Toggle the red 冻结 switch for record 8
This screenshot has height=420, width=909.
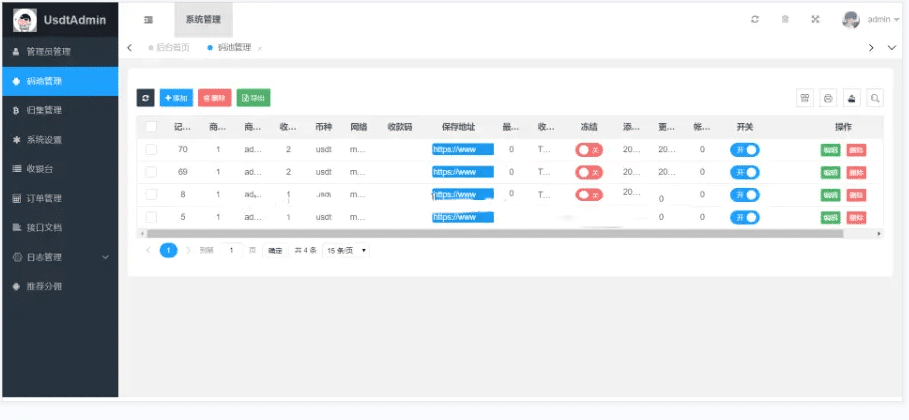point(589,195)
